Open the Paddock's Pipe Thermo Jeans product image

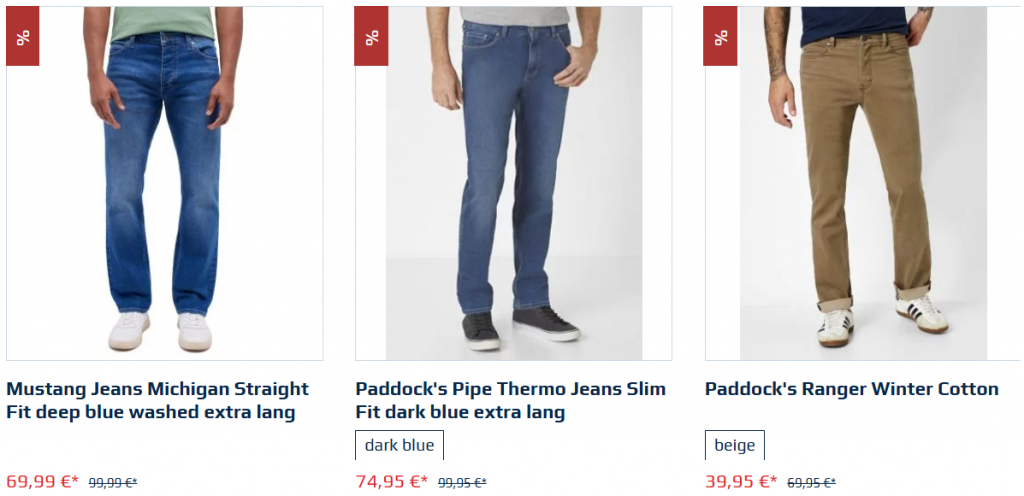point(513,183)
